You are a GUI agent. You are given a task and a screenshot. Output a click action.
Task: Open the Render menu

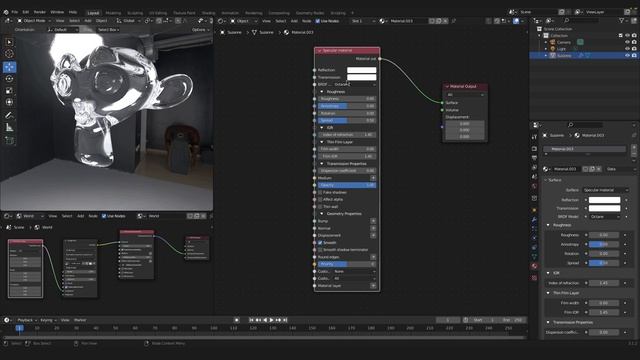click(x=40, y=12)
